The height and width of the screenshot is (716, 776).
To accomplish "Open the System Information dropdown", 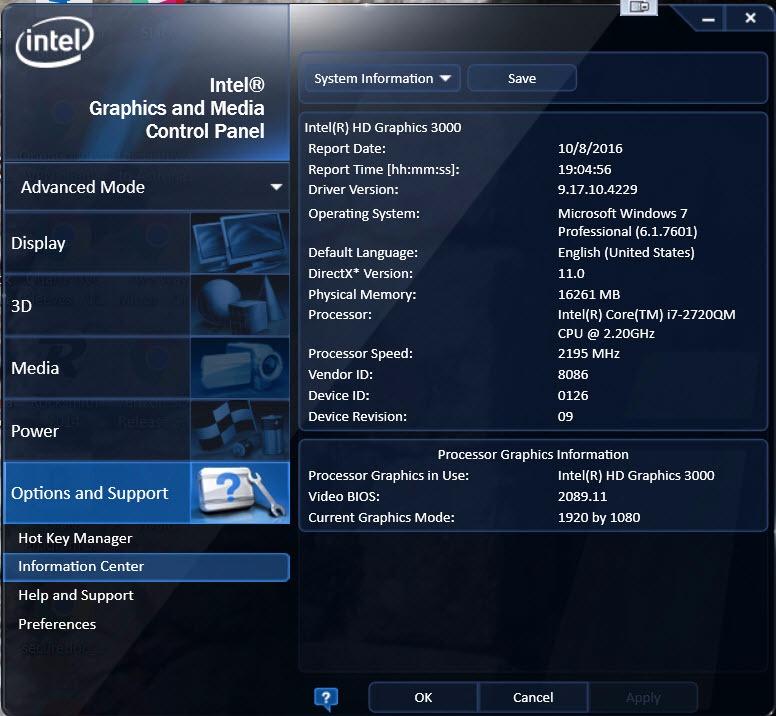I will [x=382, y=79].
